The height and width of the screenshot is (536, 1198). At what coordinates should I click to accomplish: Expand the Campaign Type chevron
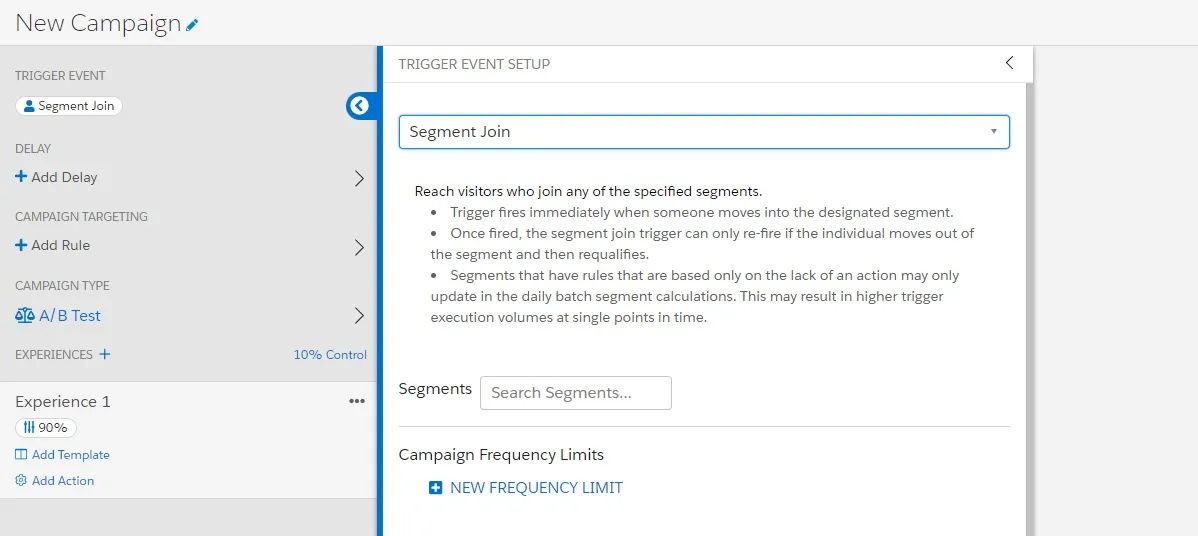359,316
